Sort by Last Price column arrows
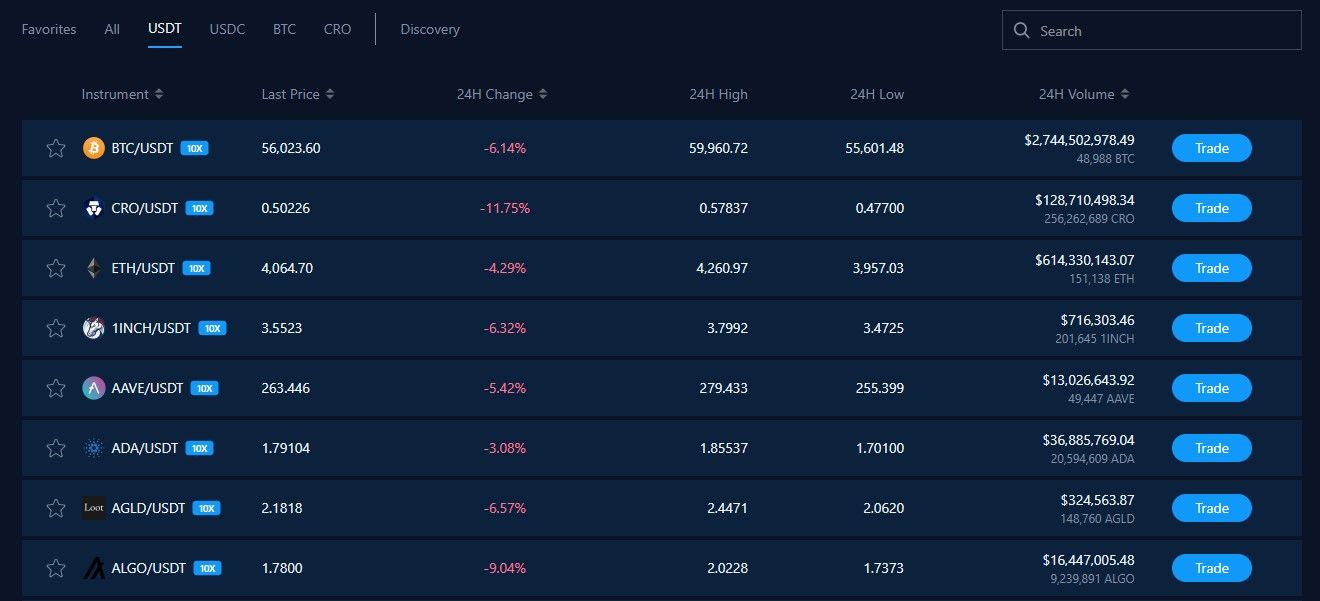The image size is (1320, 601). pyautogui.click(x=330, y=94)
